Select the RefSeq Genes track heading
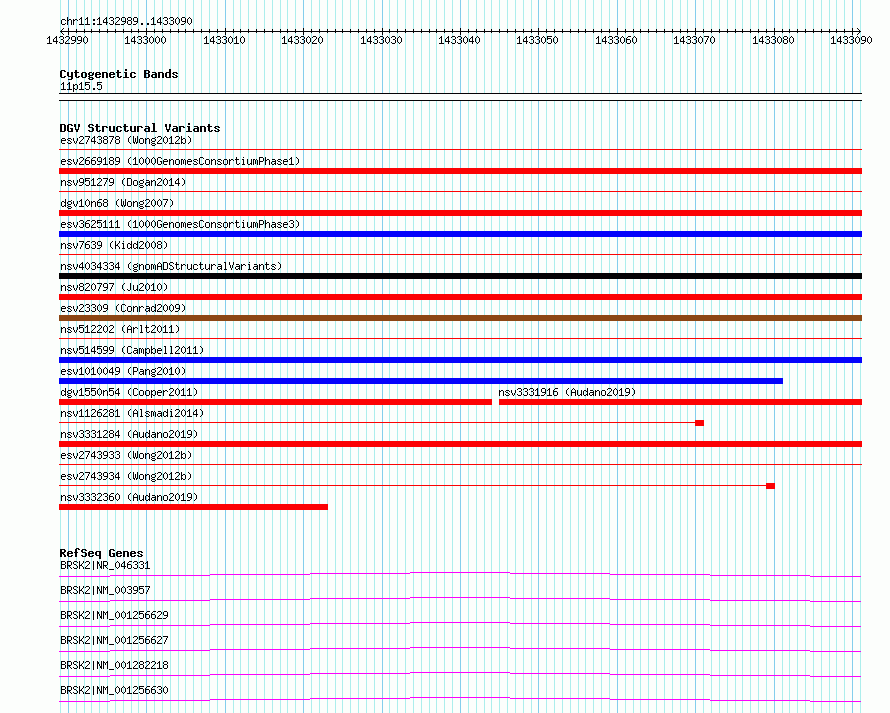This screenshot has height=713, width=890. (101, 553)
